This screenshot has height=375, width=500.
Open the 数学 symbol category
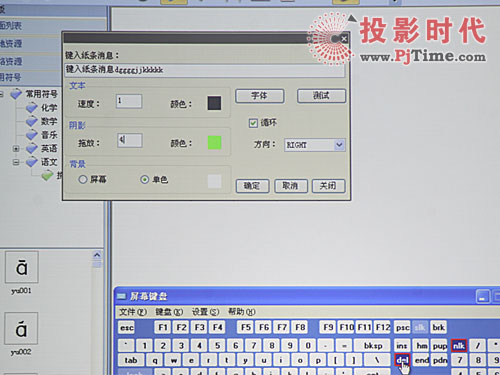tap(49, 121)
